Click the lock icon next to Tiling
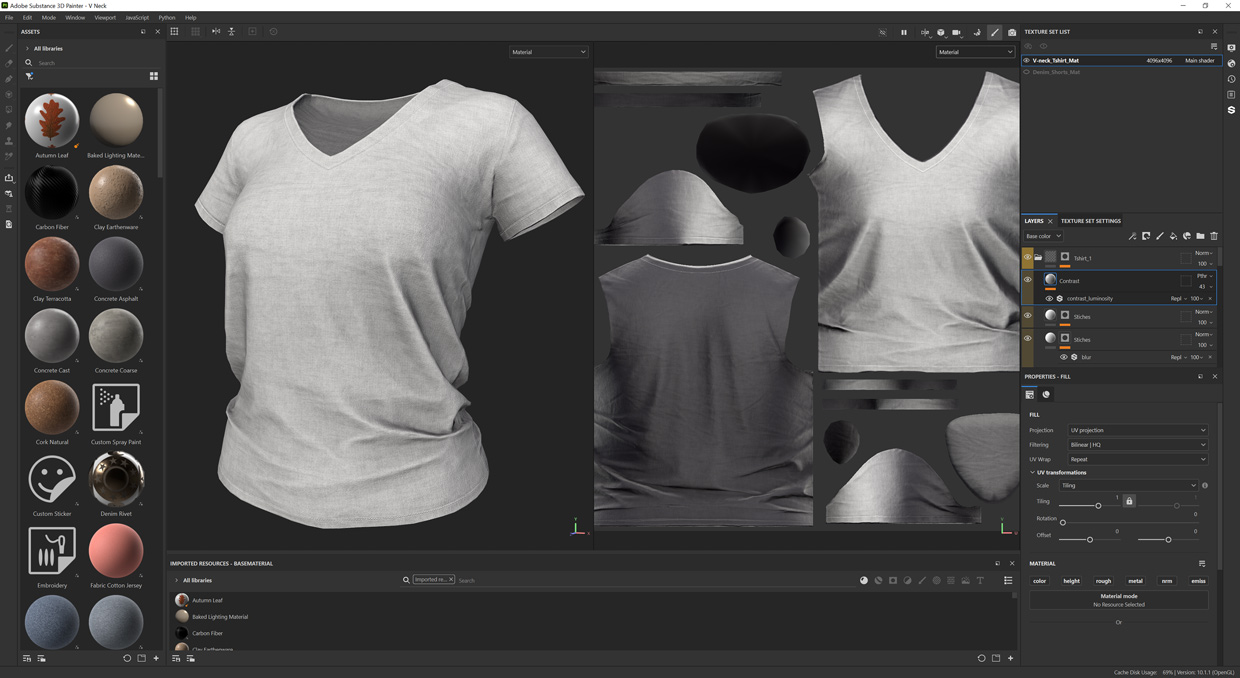The width and height of the screenshot is (1240, 678). (1129, 501)
